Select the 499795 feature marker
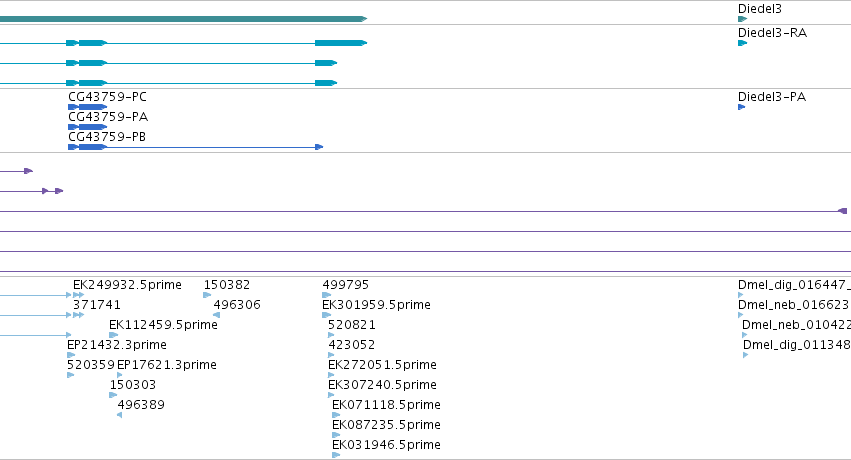The image size is (851, 460). click(x=326, y=295)
